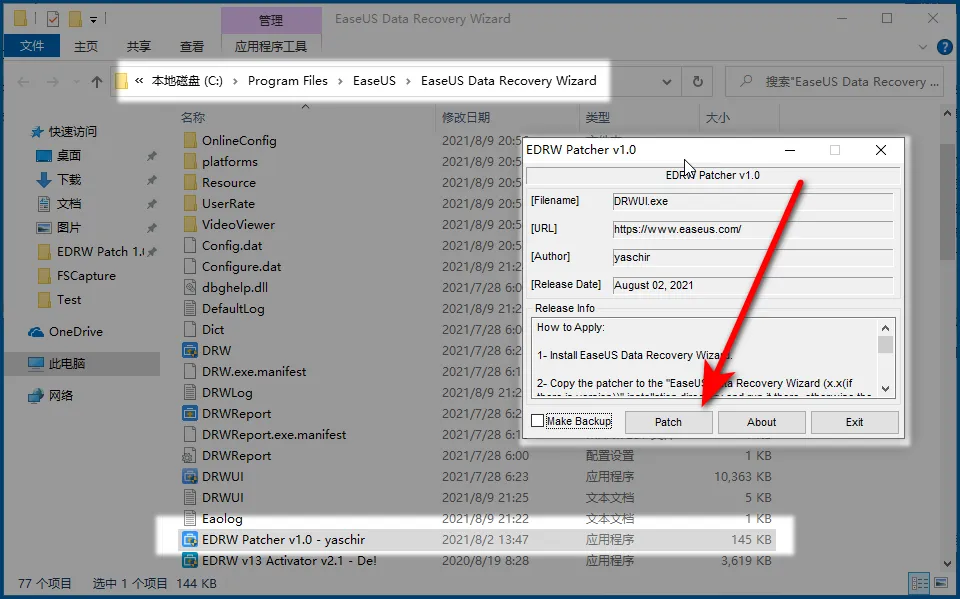Viewport: 960px width, 599px height.
Task: Select the VideoViewer folder icon
Action: [x=190, y=224]
